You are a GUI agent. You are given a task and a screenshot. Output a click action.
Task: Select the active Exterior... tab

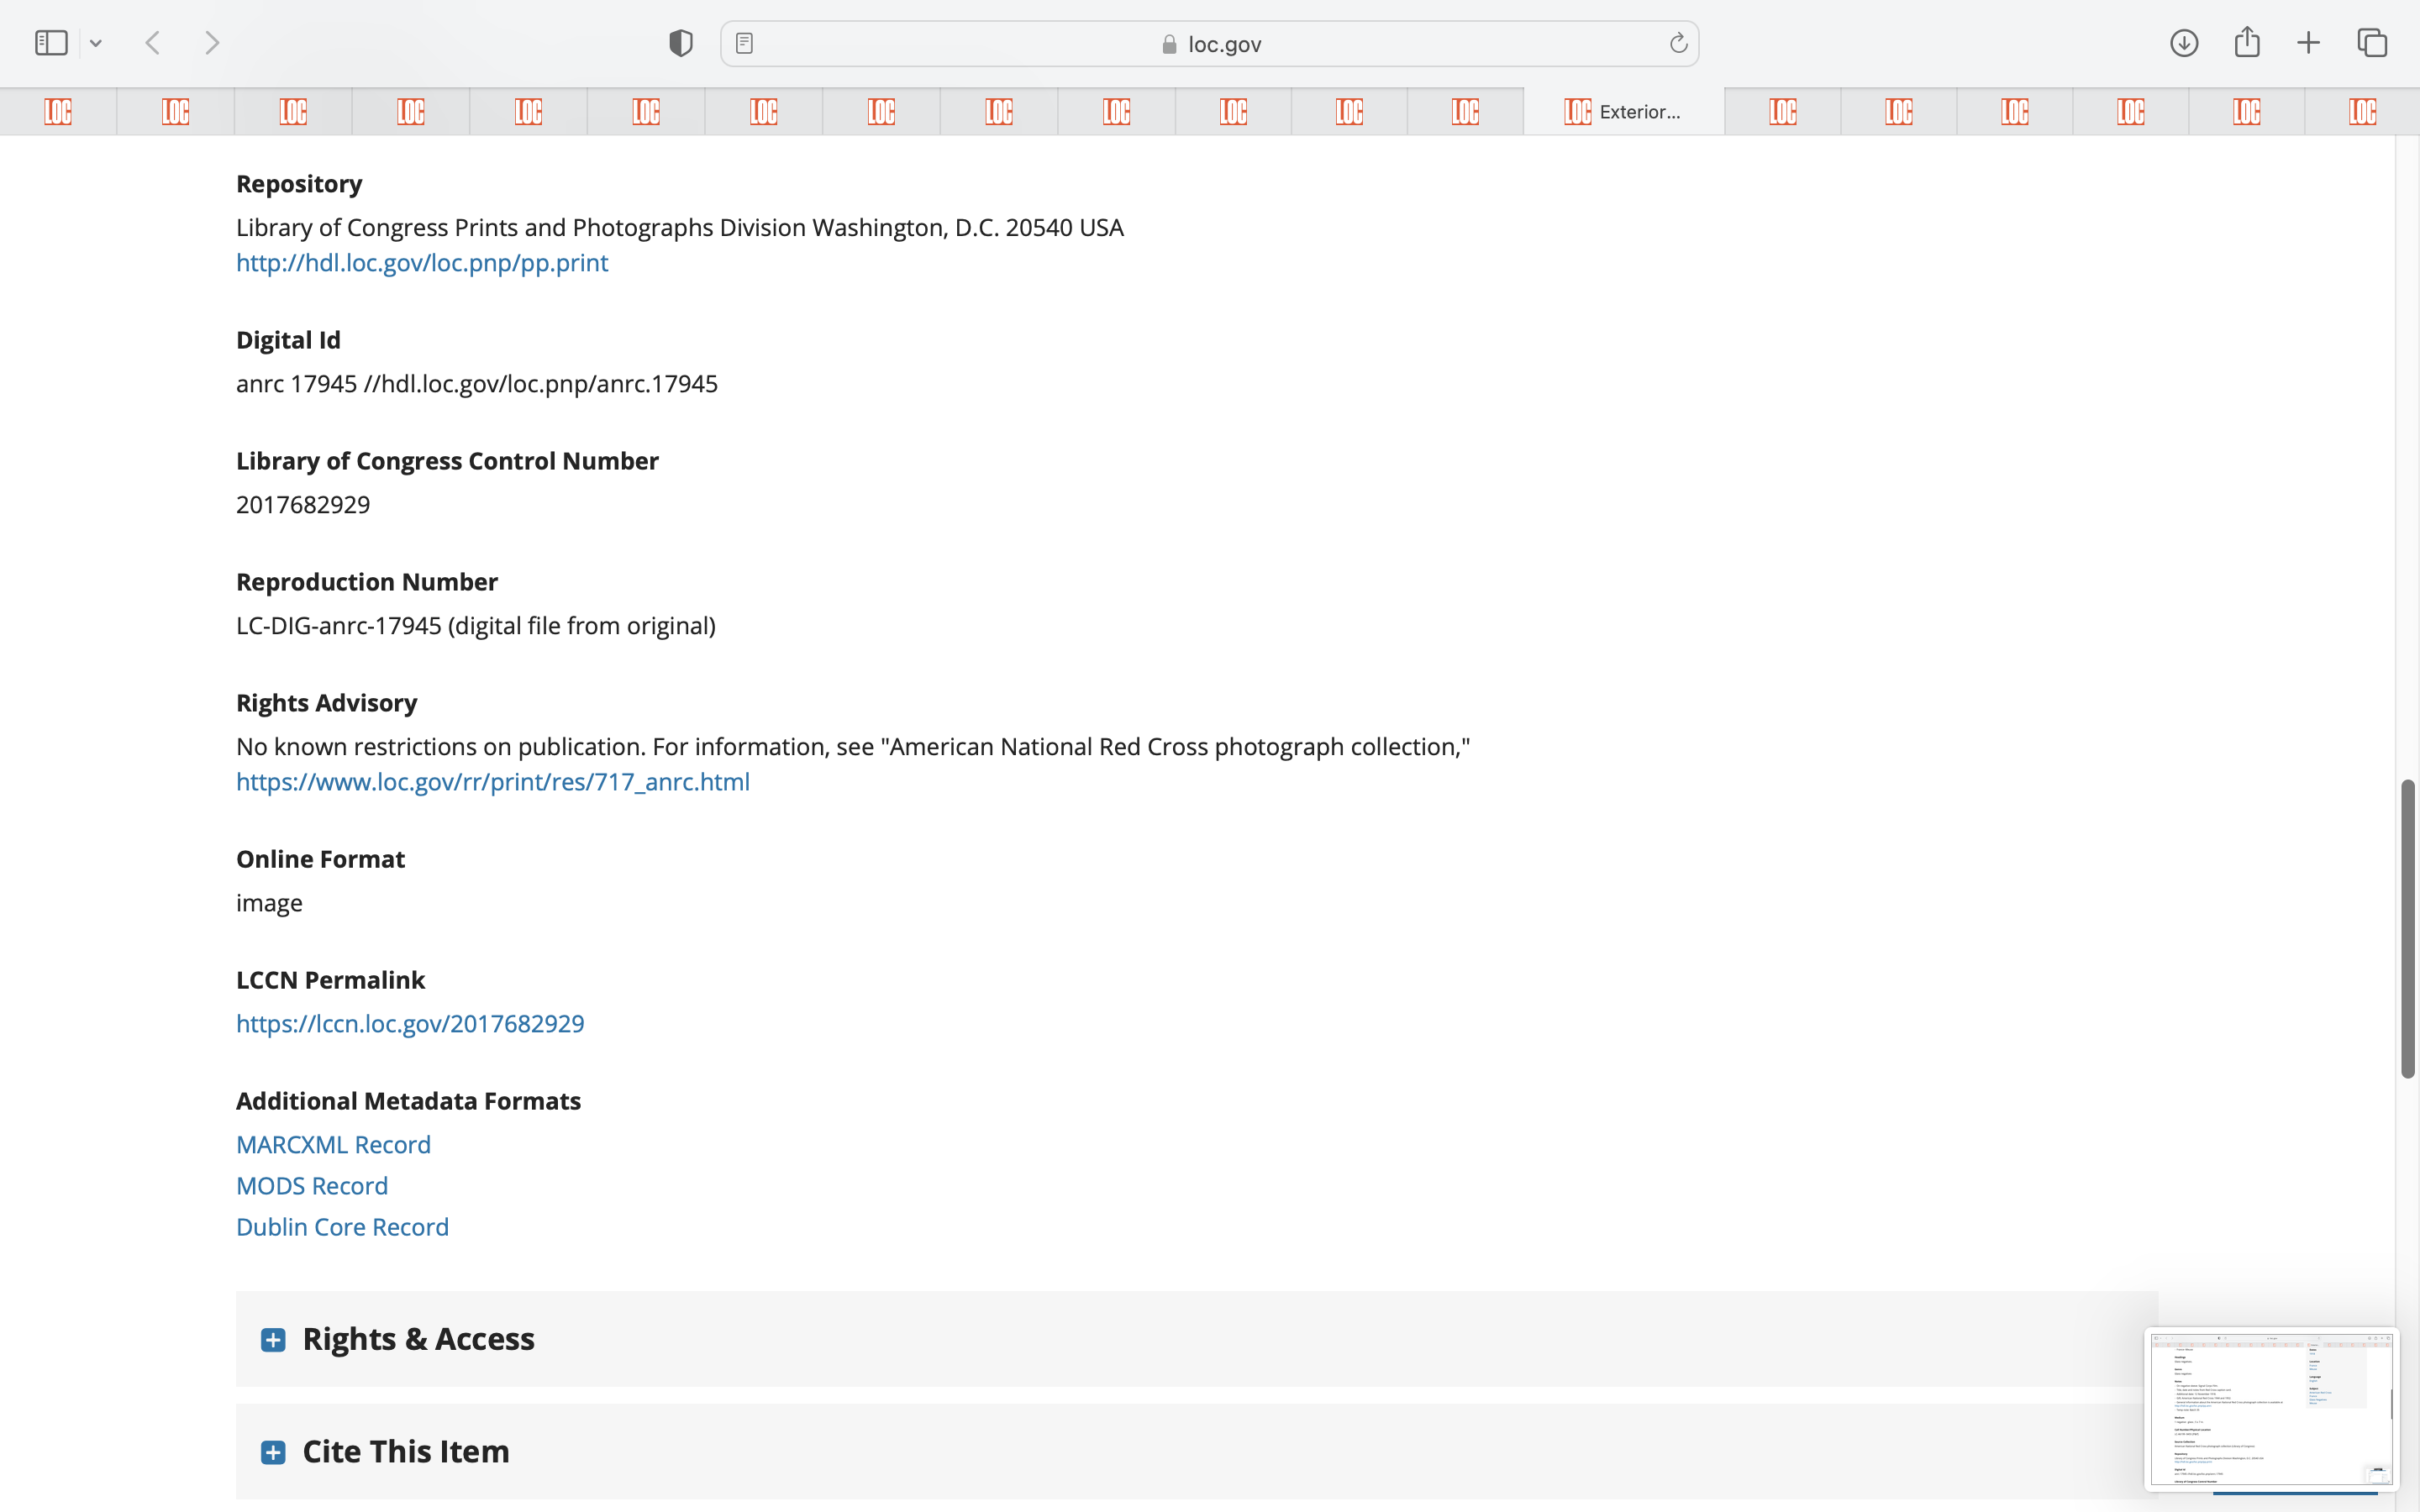(1623, 111)
